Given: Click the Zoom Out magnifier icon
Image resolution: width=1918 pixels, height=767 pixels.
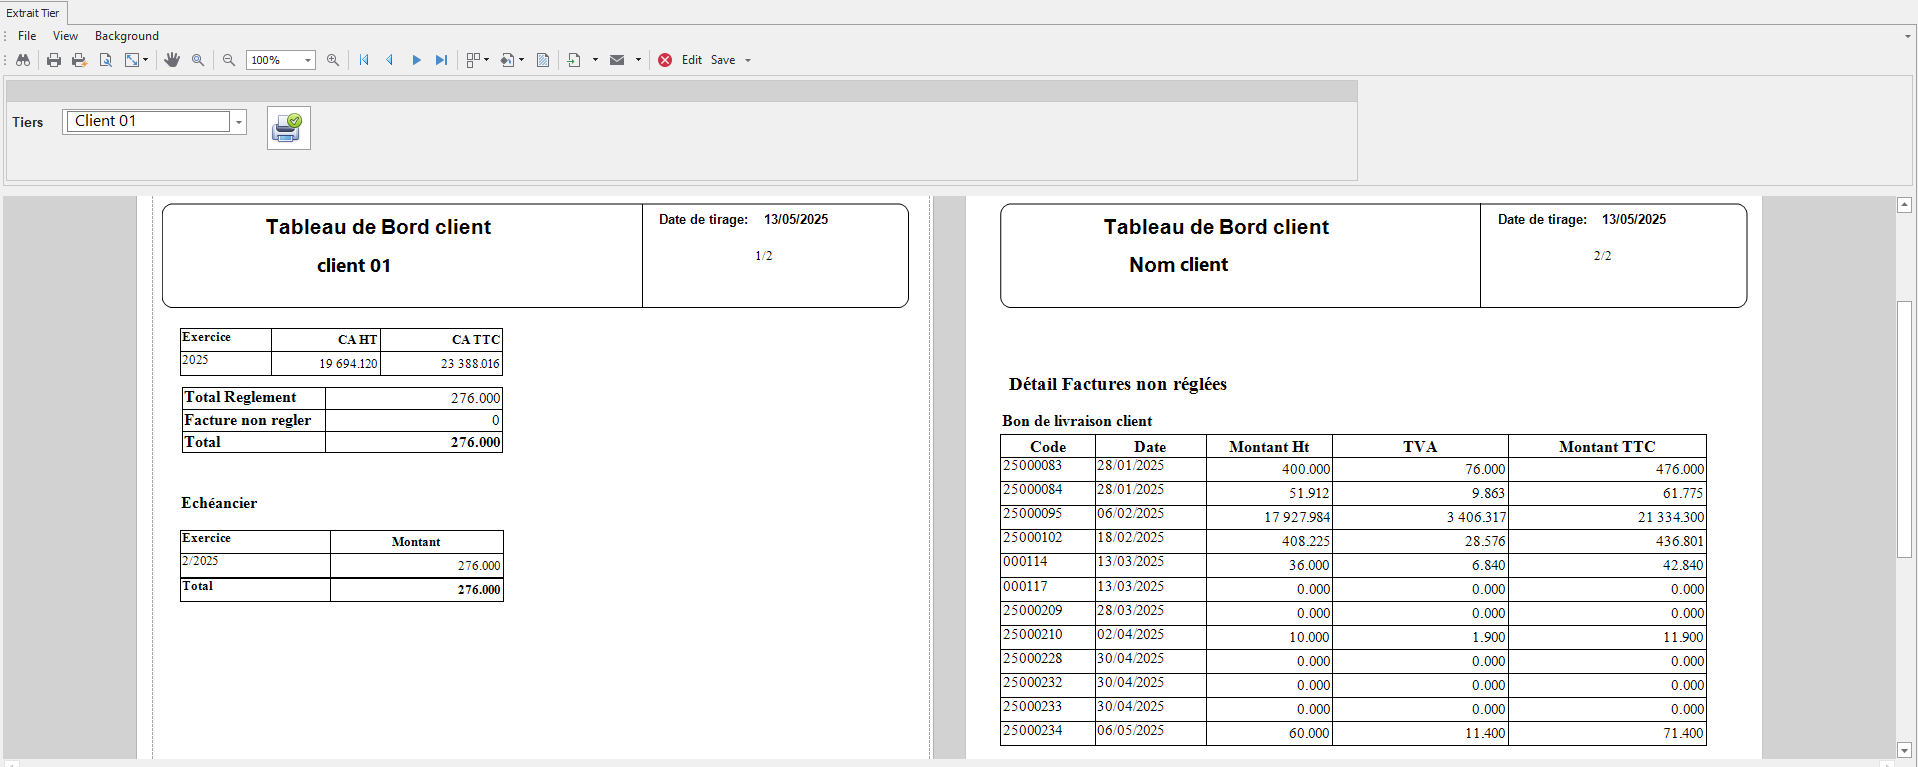Looking at the screenshot, I should pos(229,60).
